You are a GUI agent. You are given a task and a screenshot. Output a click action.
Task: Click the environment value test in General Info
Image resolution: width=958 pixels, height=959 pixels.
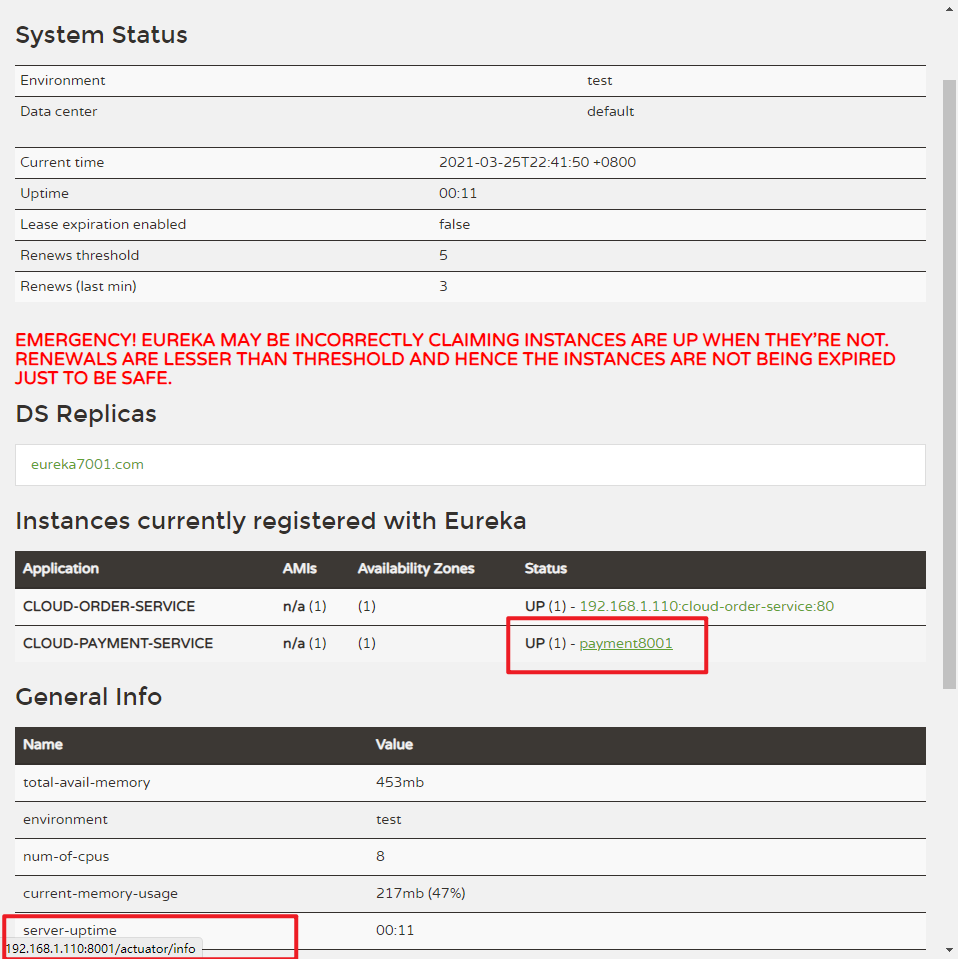[388, 820]
